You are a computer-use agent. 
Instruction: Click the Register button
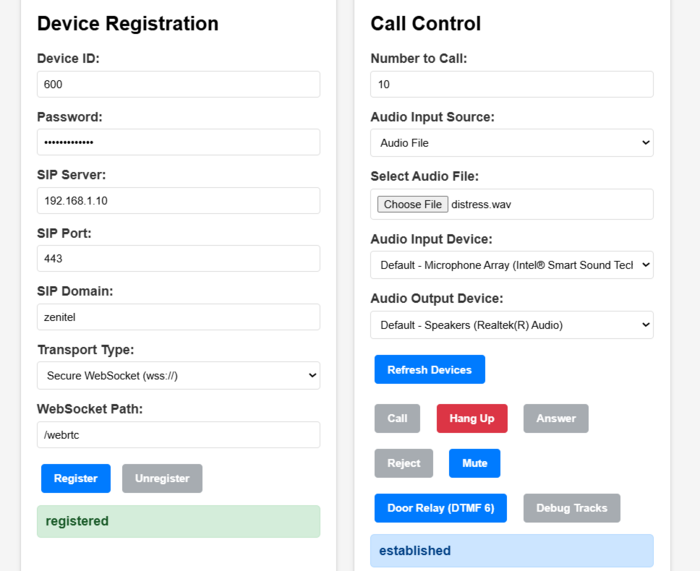(76, 478)
